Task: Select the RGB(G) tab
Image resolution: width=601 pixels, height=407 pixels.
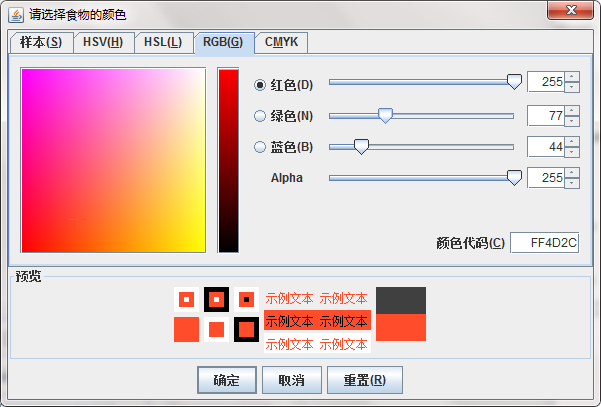Action: pyautogui.click(x=223, y=42)
